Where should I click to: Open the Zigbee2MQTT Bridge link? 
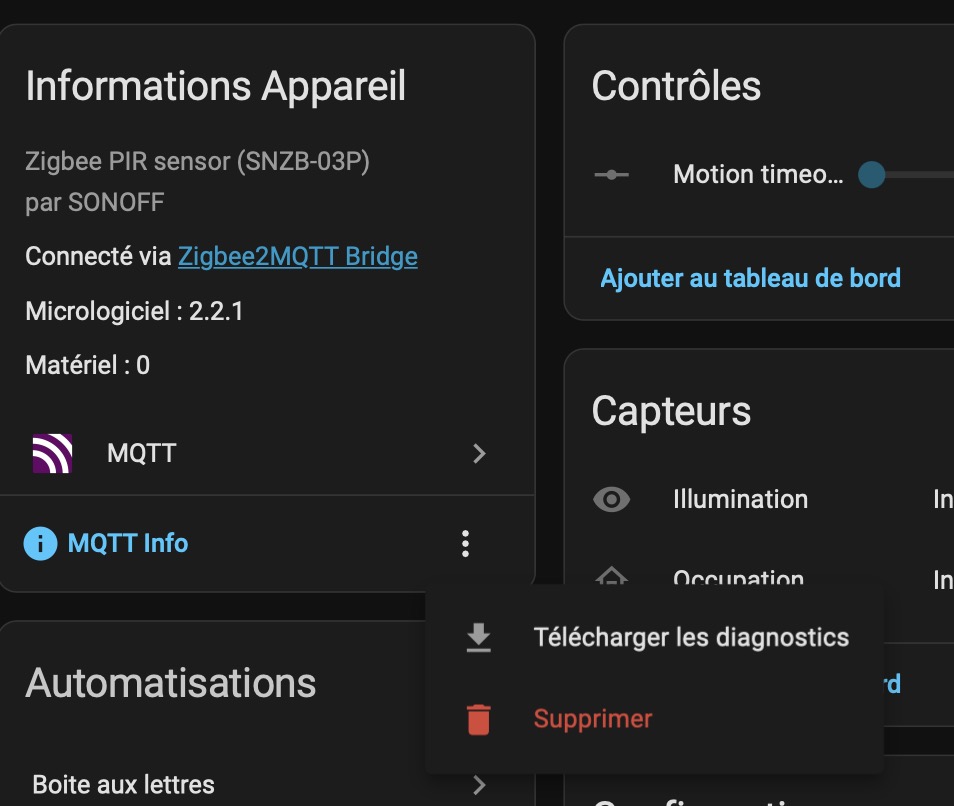[298, 257]
